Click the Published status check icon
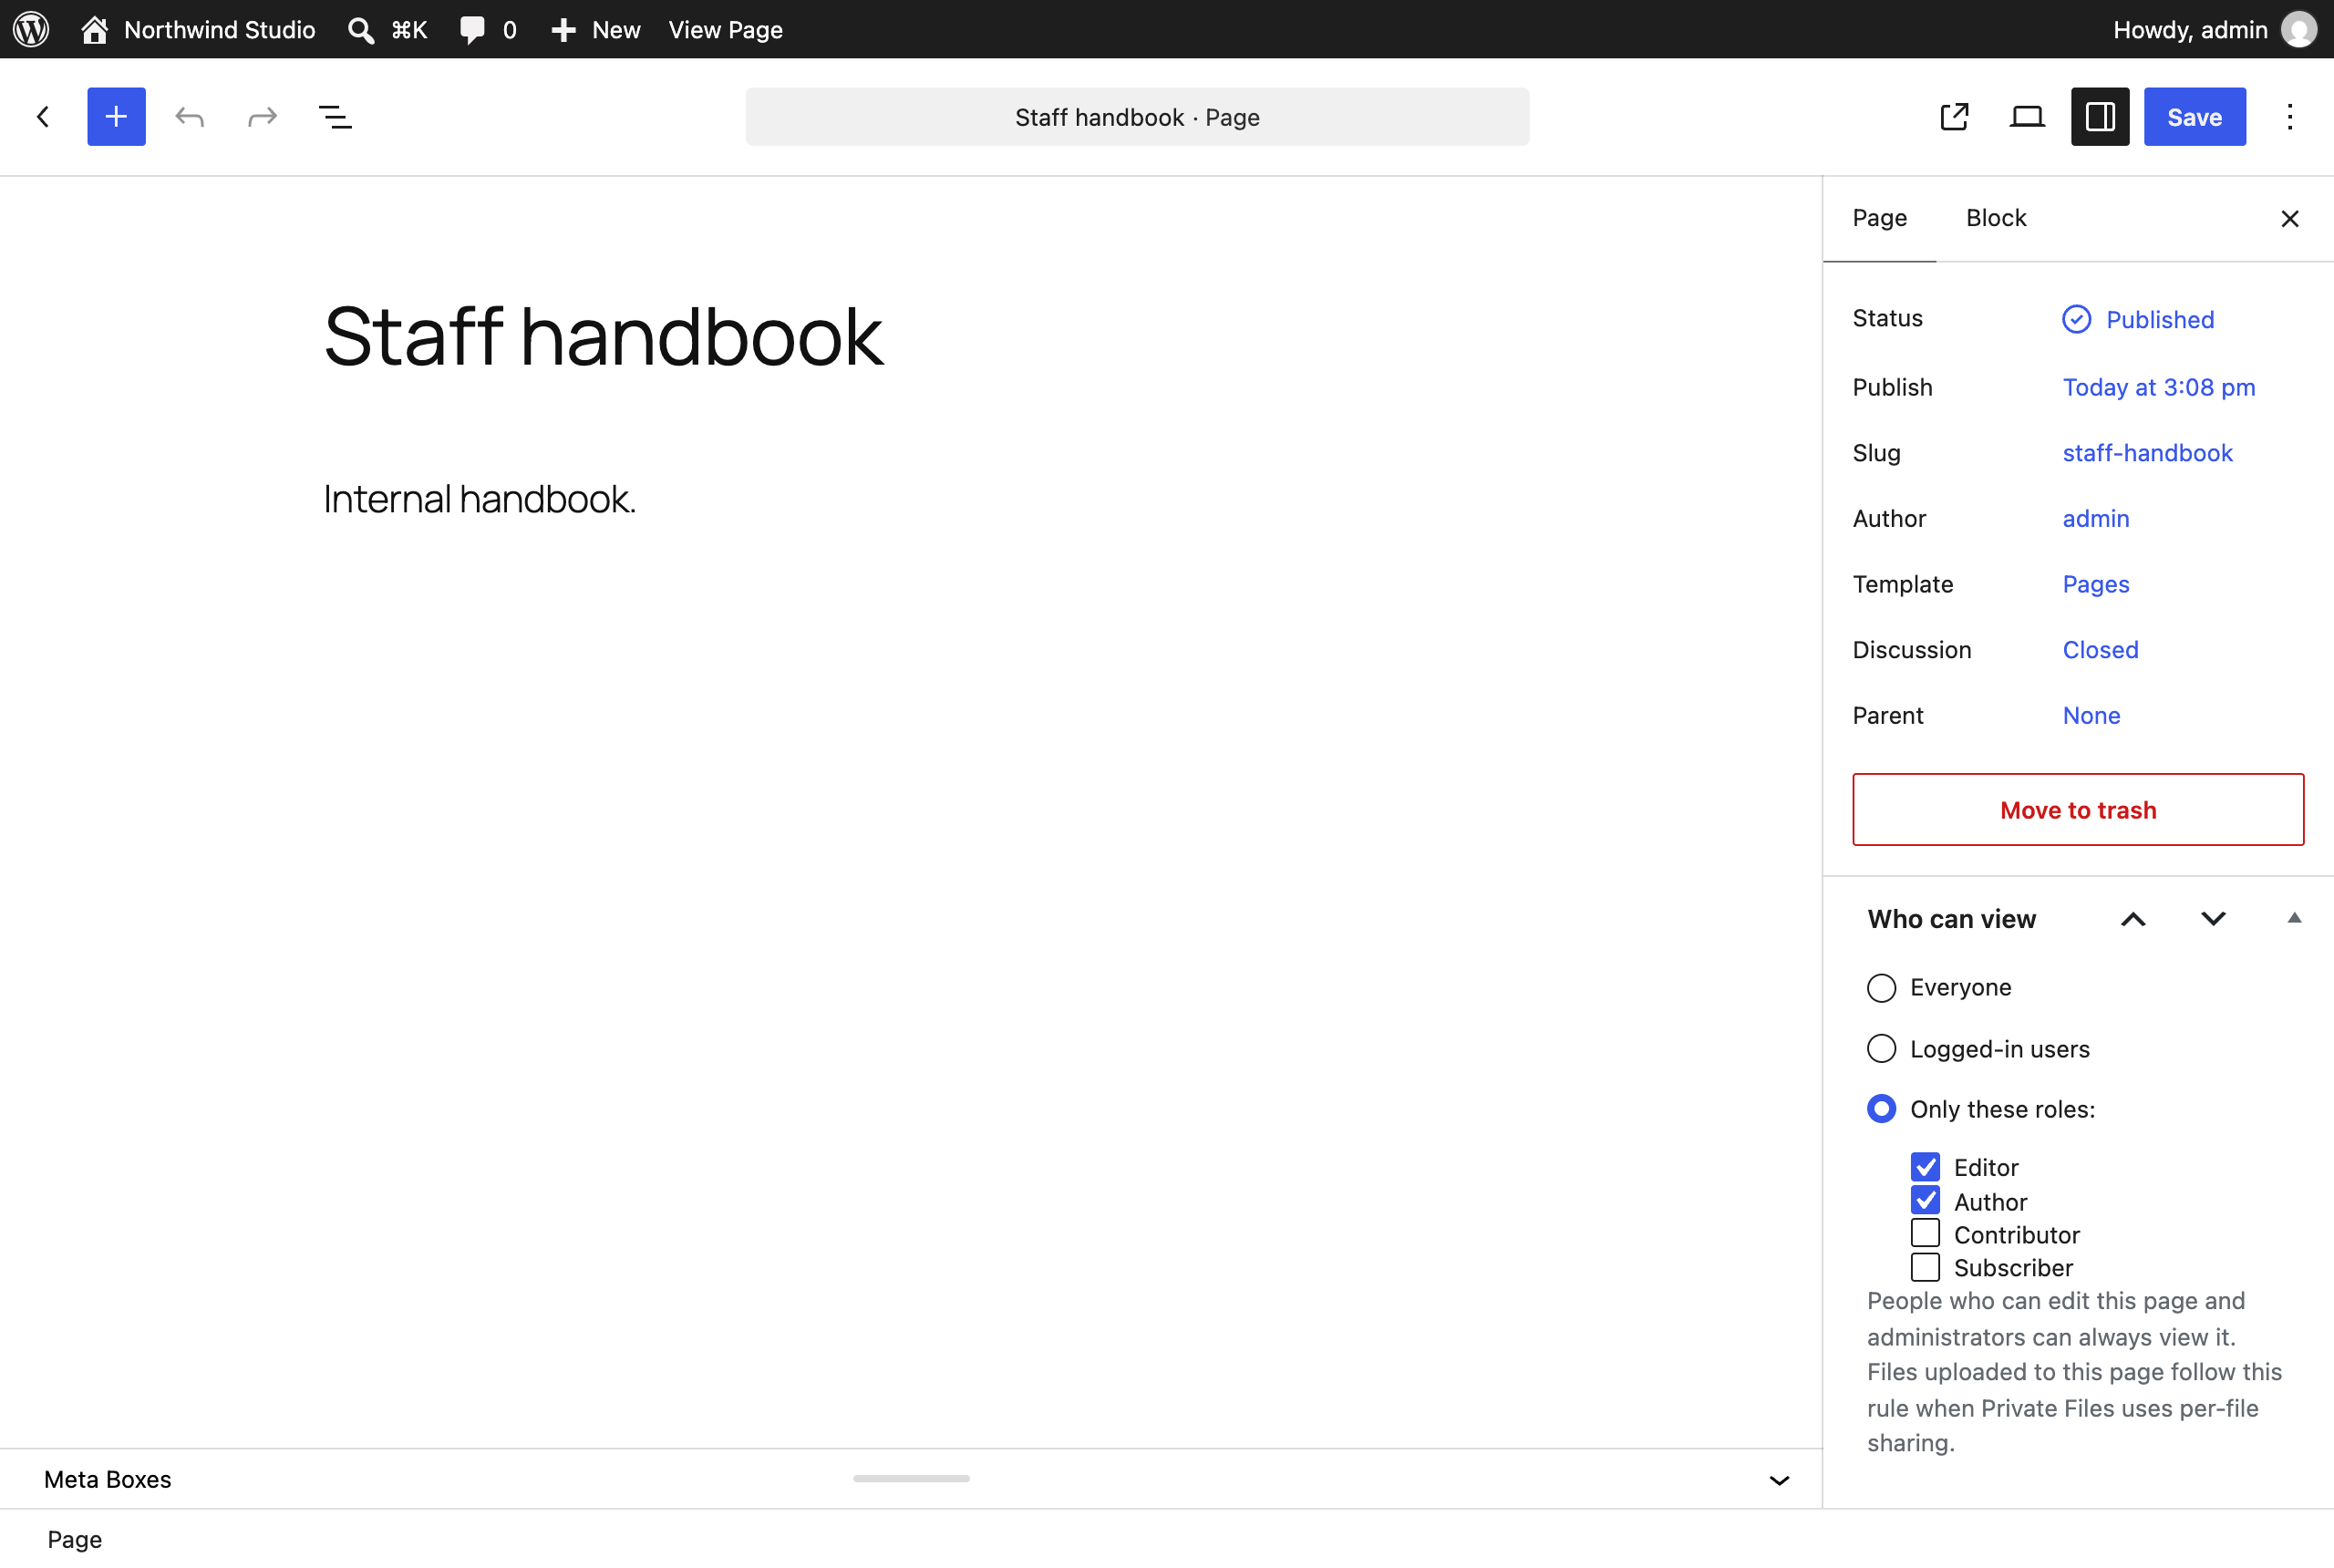 point(2076,319)
